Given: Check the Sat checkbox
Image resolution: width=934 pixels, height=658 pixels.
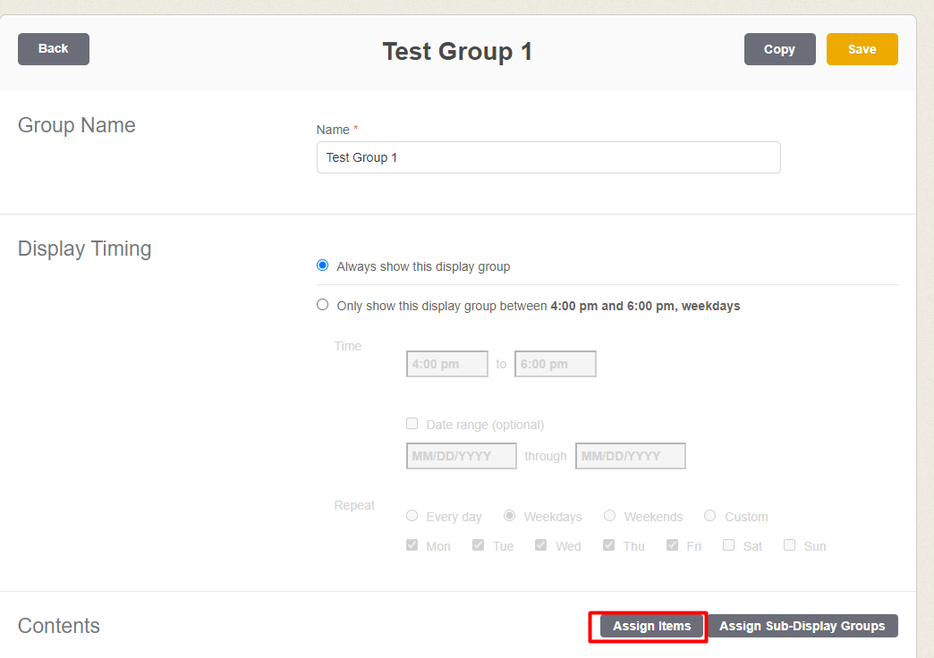Looking at the screenshot, I should [729, 545].
